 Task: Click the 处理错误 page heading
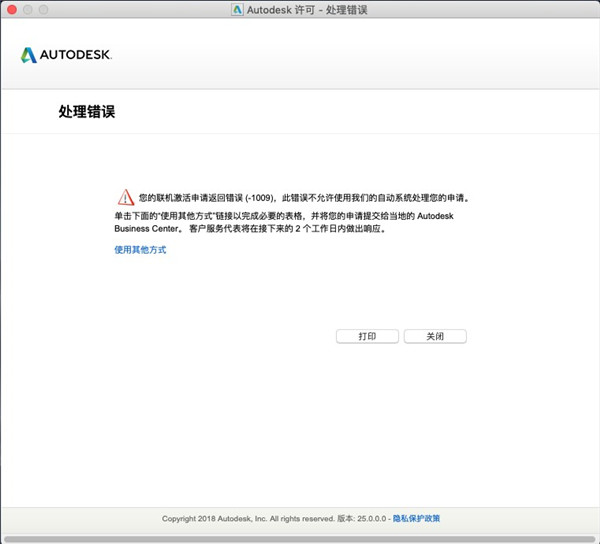tap(87, 112)
